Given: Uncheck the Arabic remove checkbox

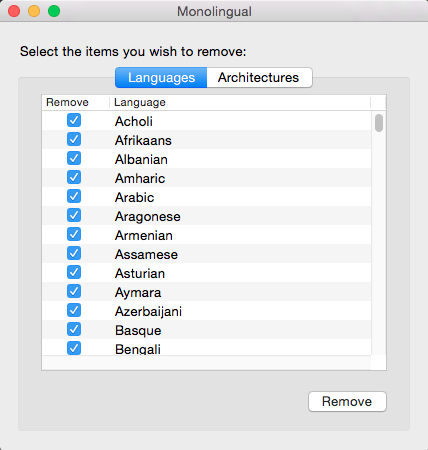Looking at the screenshot, I should pos(74,196).
